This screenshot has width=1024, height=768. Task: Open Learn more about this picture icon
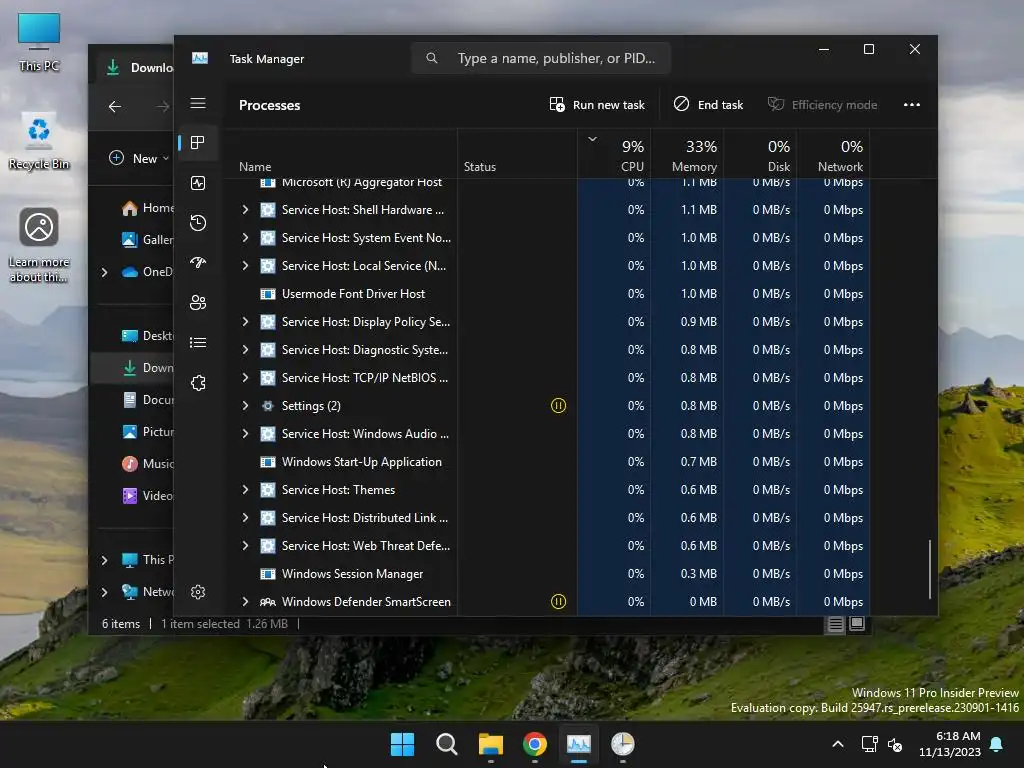[39, 246]
